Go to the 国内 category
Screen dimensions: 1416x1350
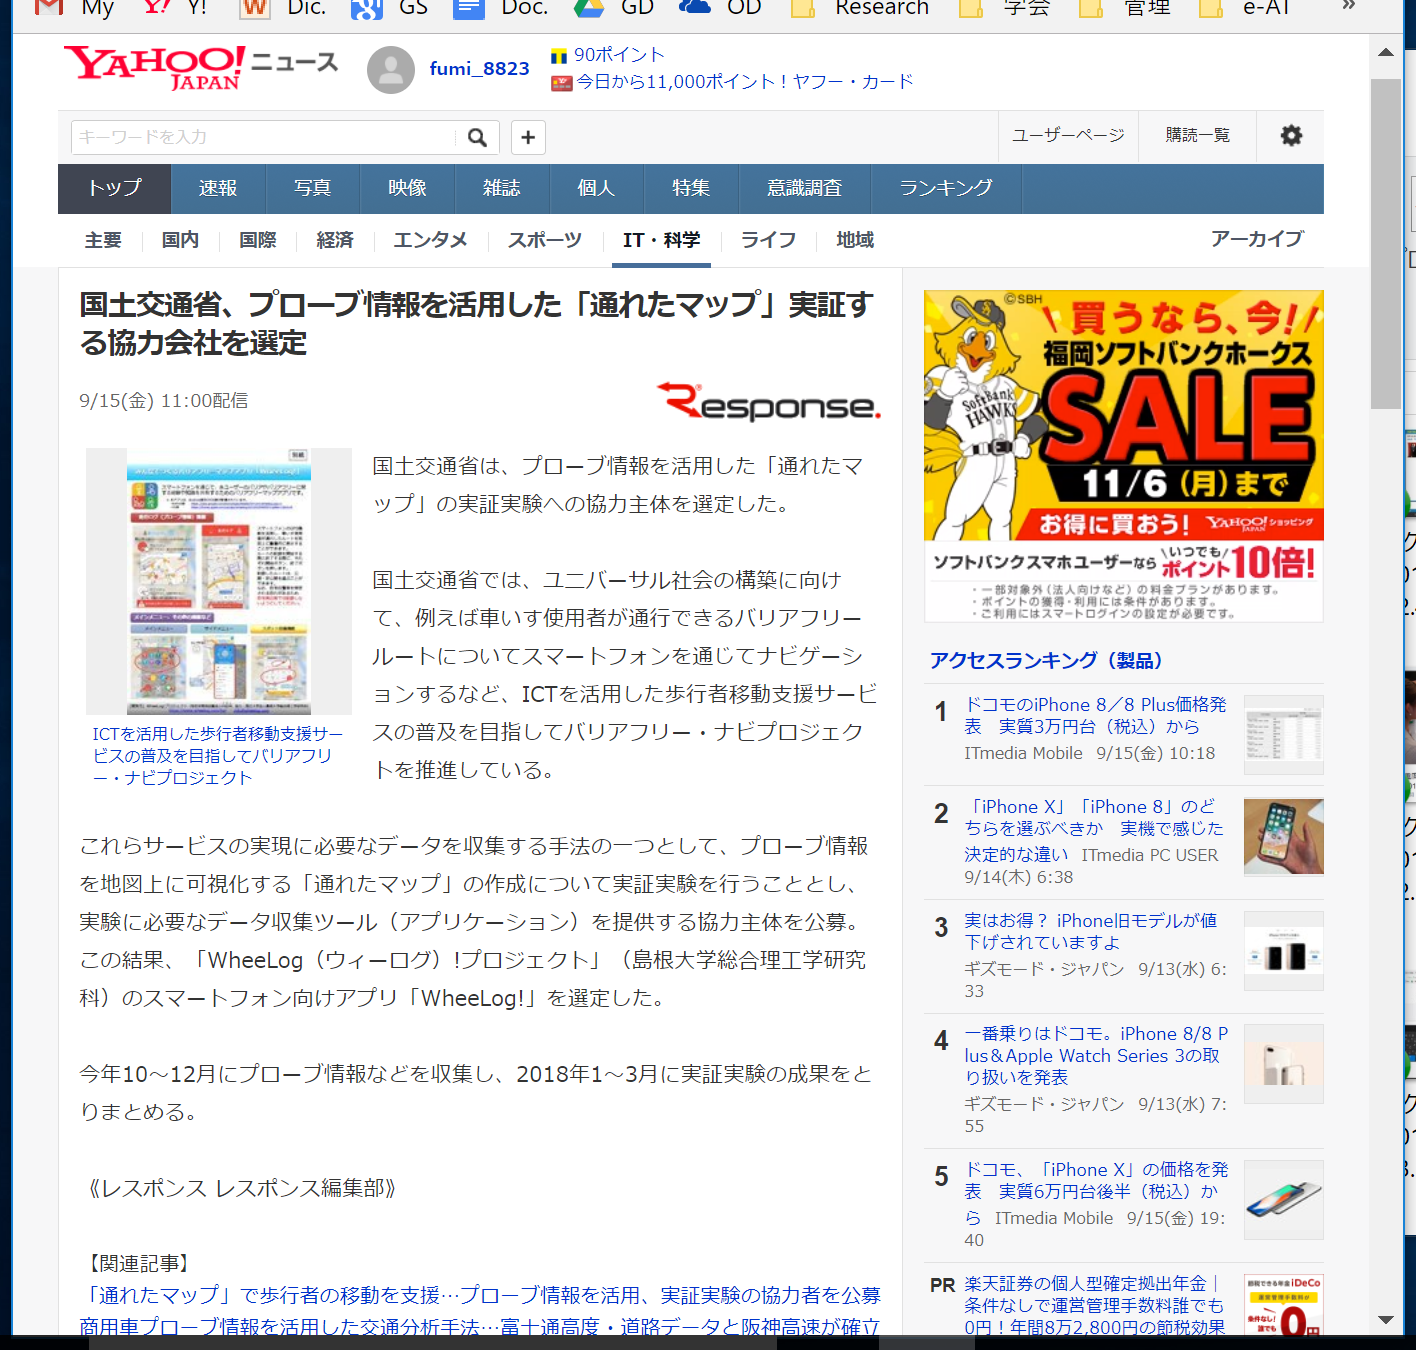click(x=180, y=240)
